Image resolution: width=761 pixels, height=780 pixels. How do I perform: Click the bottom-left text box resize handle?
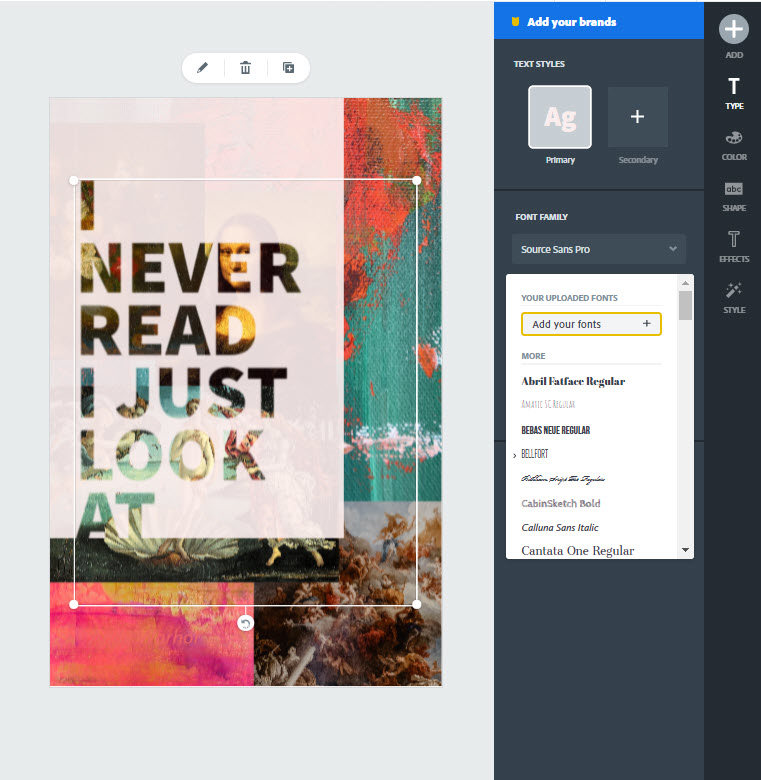pos(74,604)
